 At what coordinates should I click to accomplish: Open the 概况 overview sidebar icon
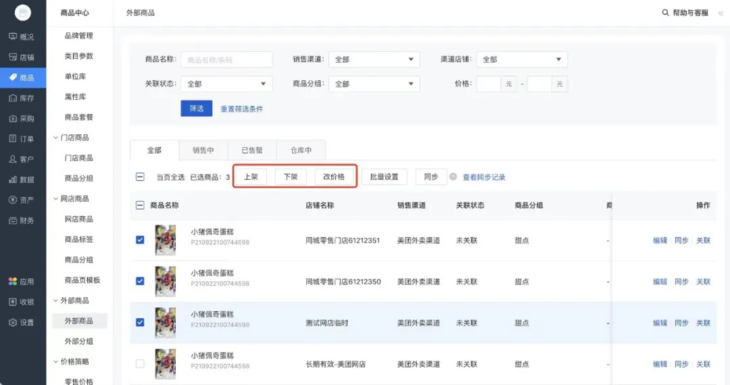[13, 36]
